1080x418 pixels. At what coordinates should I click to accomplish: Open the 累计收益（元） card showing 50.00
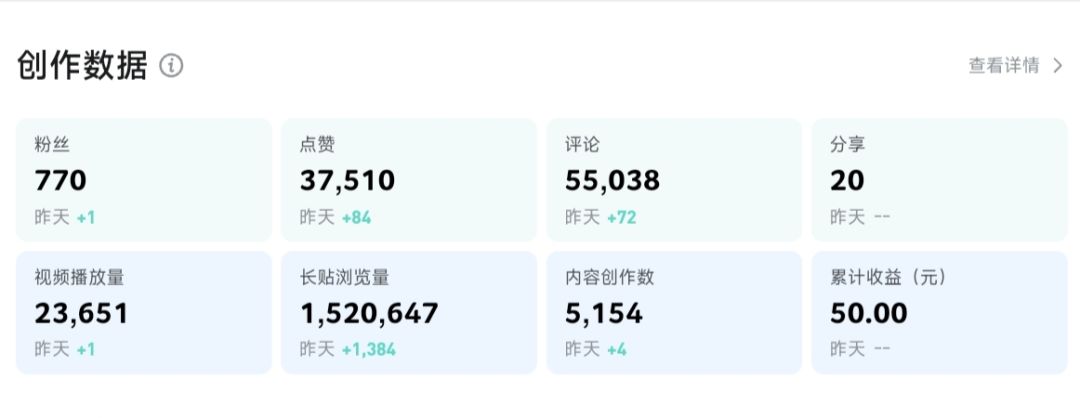939,313
